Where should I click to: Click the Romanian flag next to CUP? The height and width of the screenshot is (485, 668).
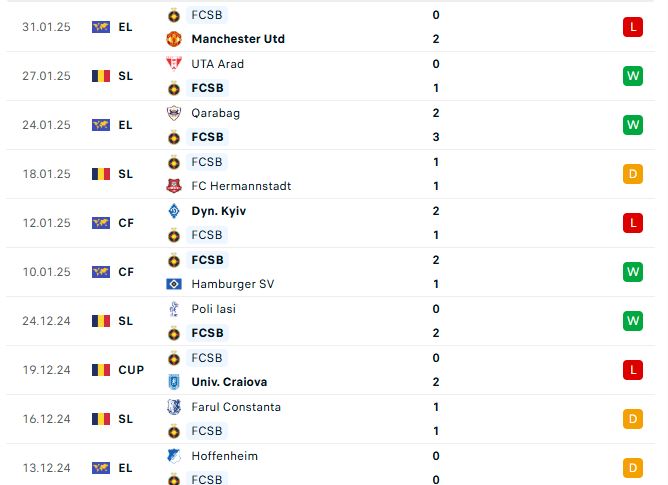(x=101, y=370)
